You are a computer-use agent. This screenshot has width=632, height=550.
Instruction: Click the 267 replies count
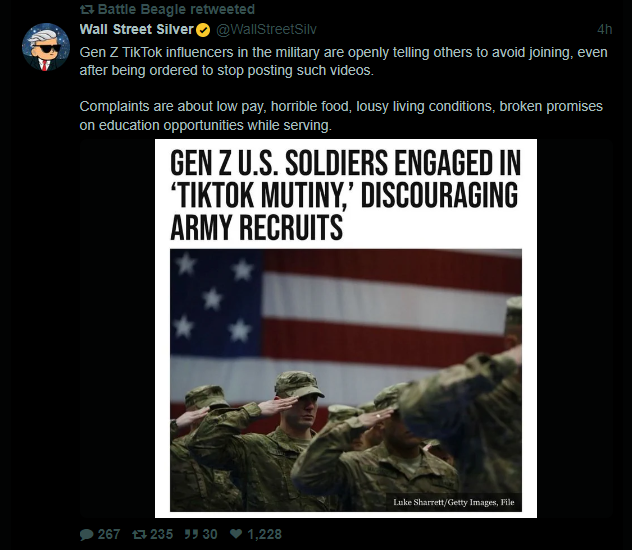coord(108,535)
